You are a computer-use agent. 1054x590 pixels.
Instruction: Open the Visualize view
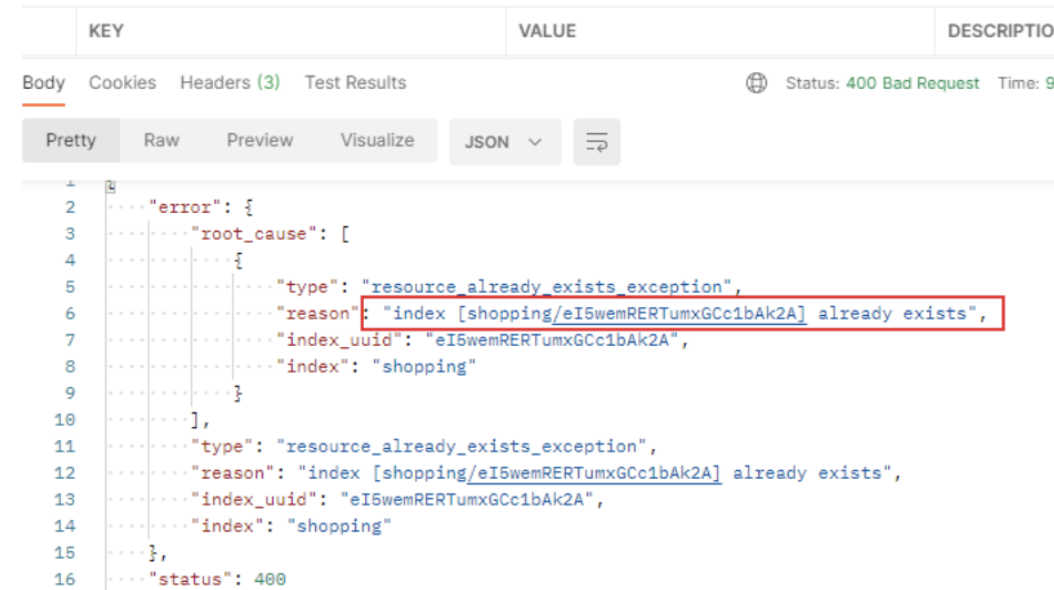pos(377,141)
